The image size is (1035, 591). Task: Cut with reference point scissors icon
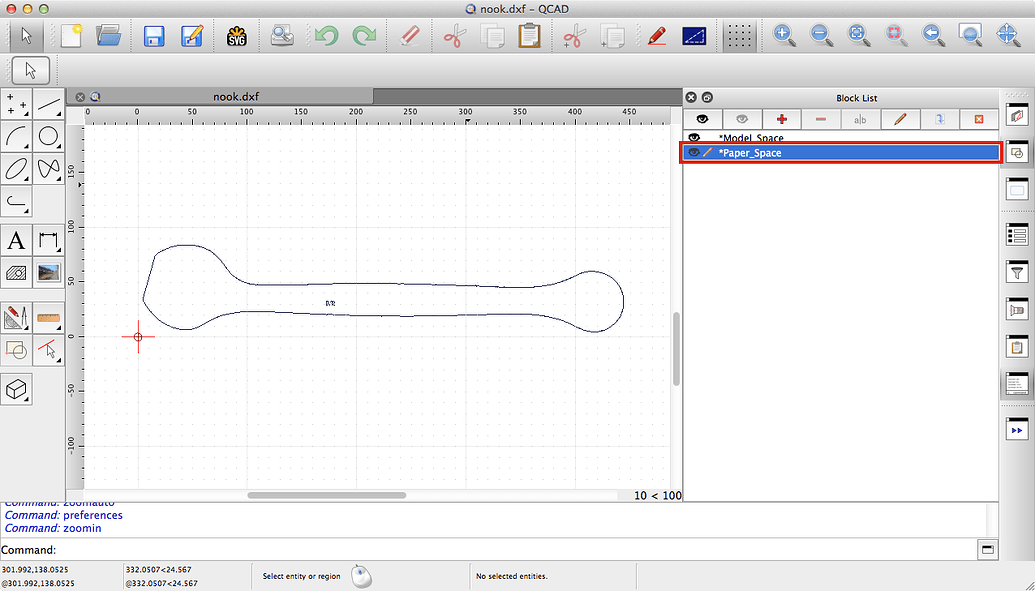pyautogui.click(x=574, y=36)
